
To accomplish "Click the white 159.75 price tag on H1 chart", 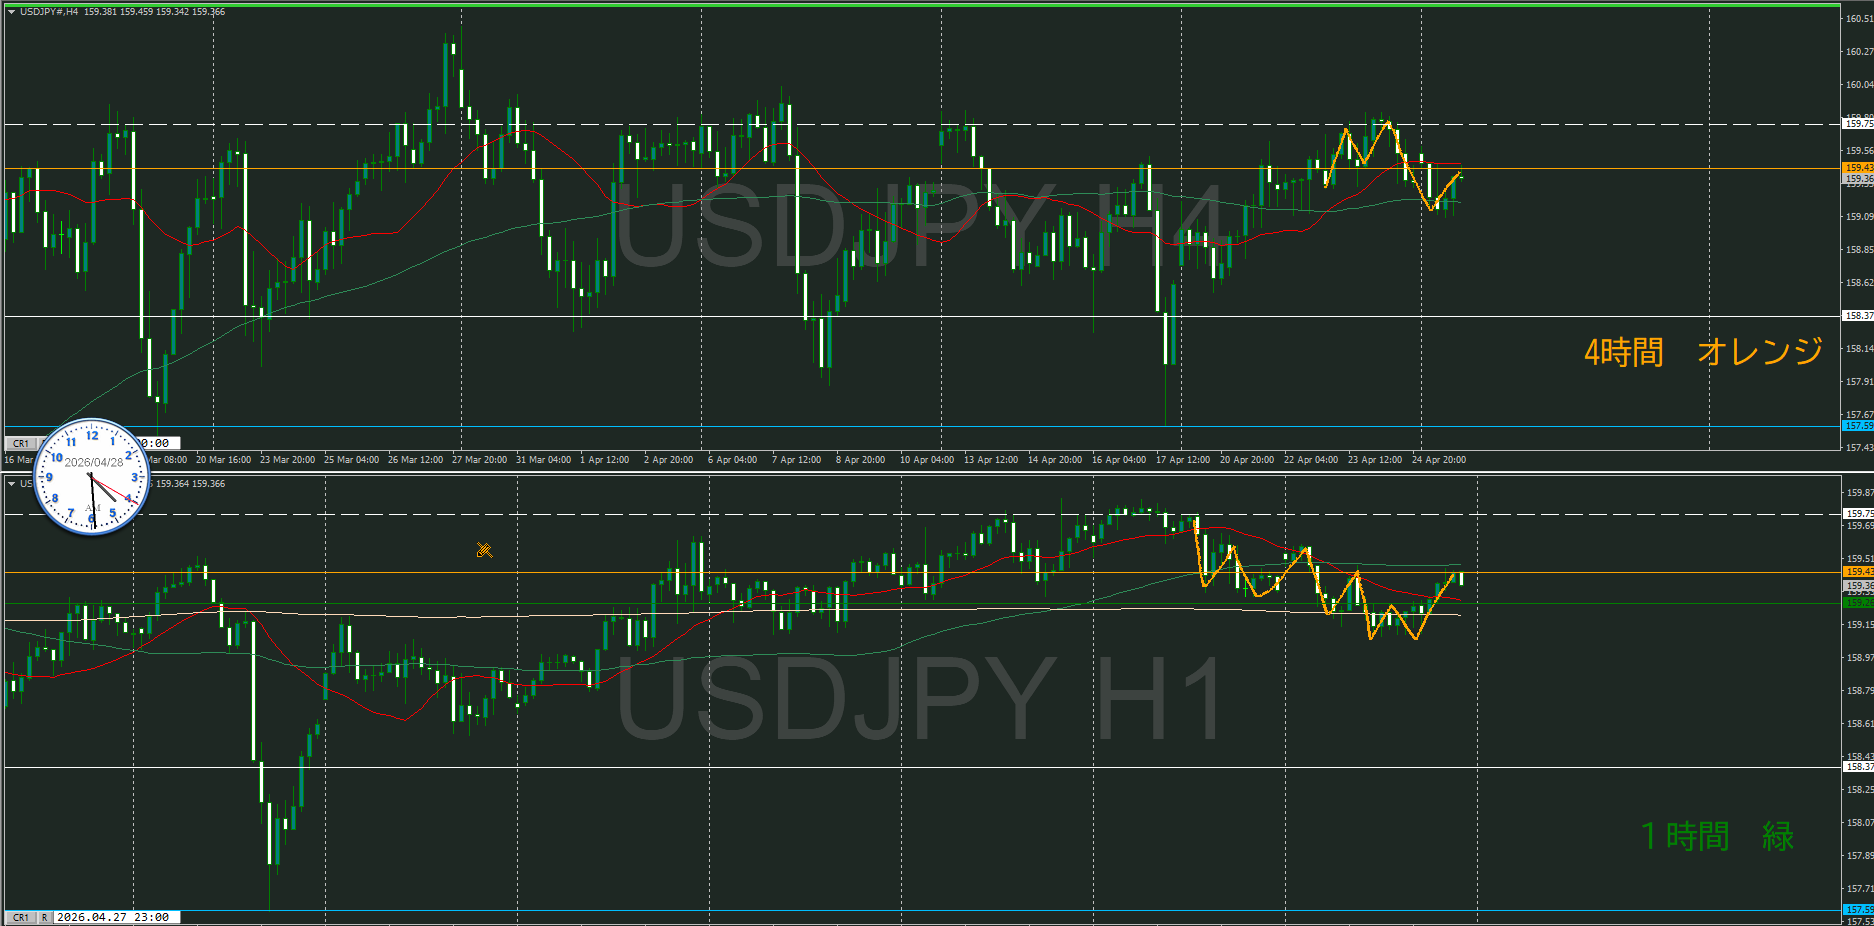I will [x=1858, y=514].
